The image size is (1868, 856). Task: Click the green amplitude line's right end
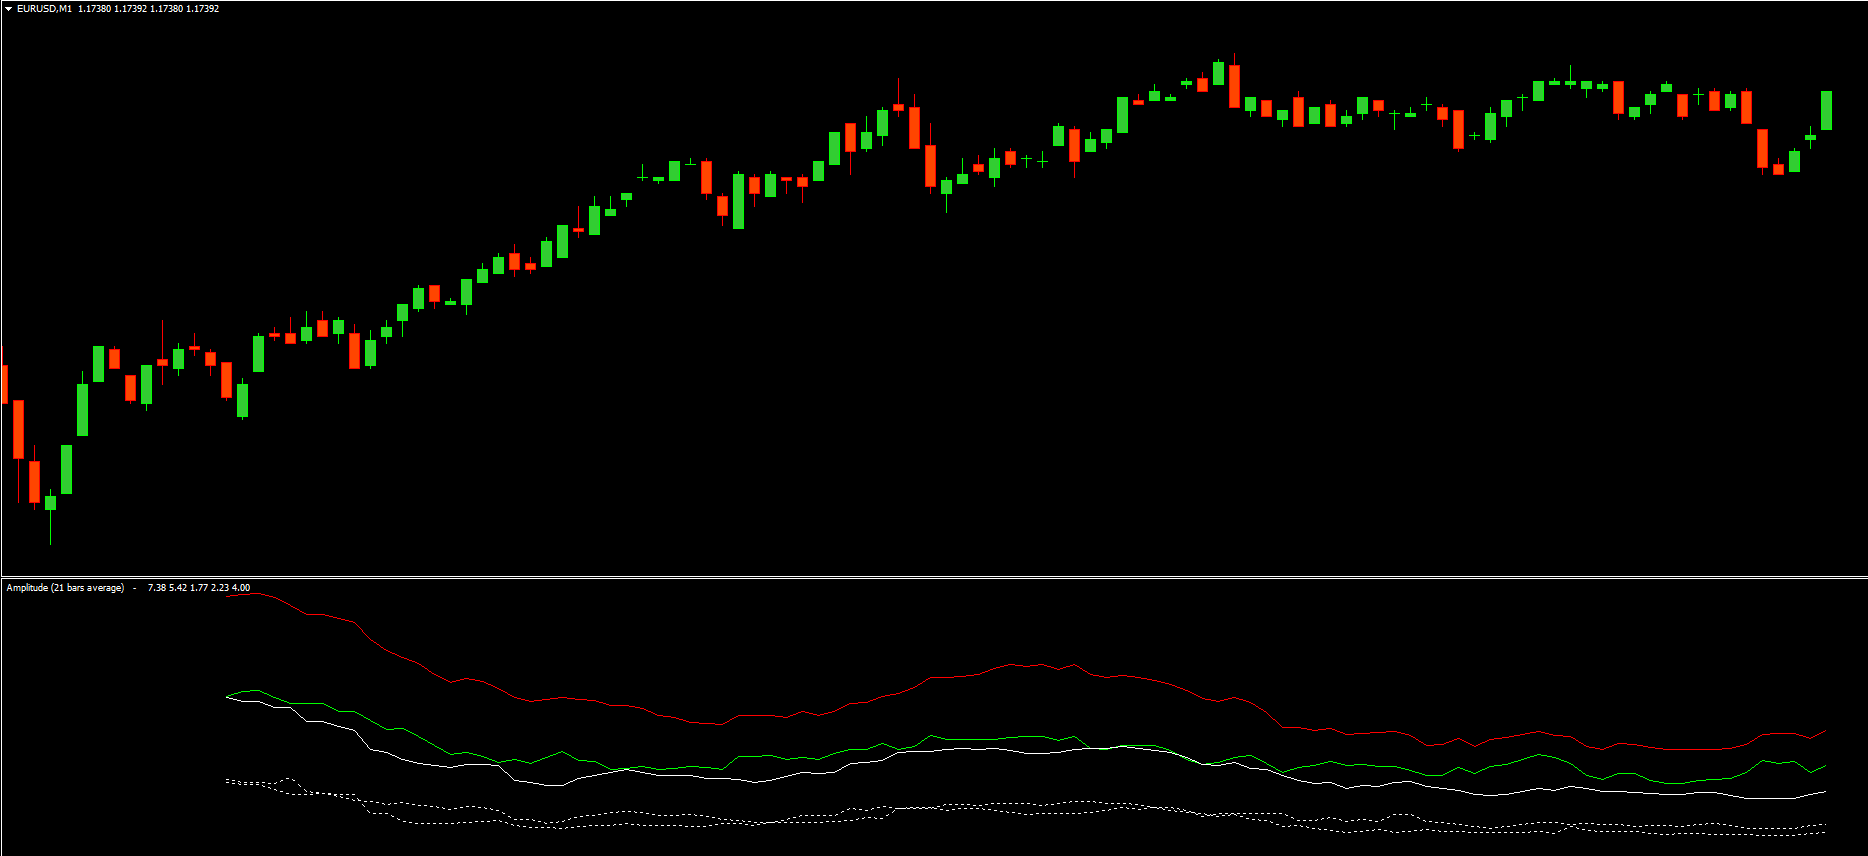[x=1822, y=767]
